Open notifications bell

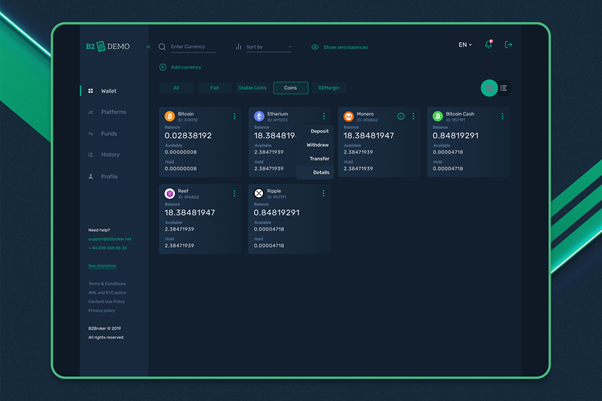pos(488,45)
